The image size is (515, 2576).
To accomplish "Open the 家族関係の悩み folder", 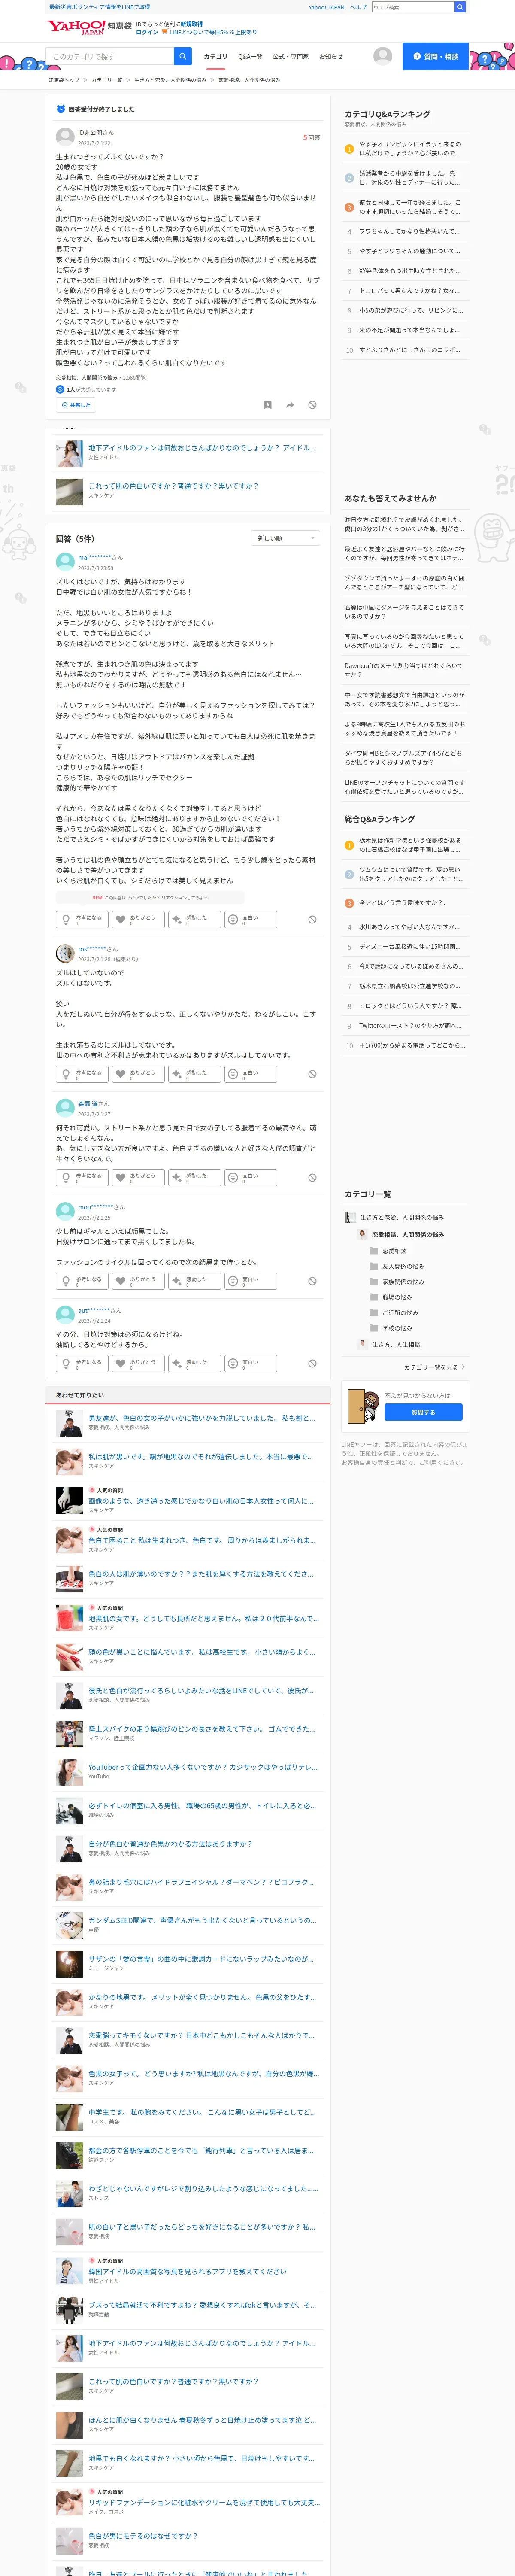I will click(374, 1281).
